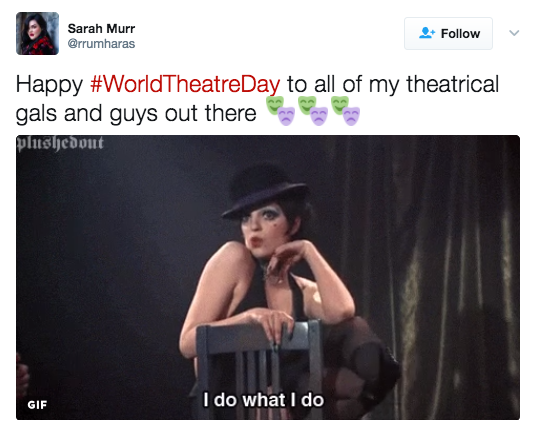Click the add-person icon inside Follow
The image size is (540, 427).
[427, 33]
